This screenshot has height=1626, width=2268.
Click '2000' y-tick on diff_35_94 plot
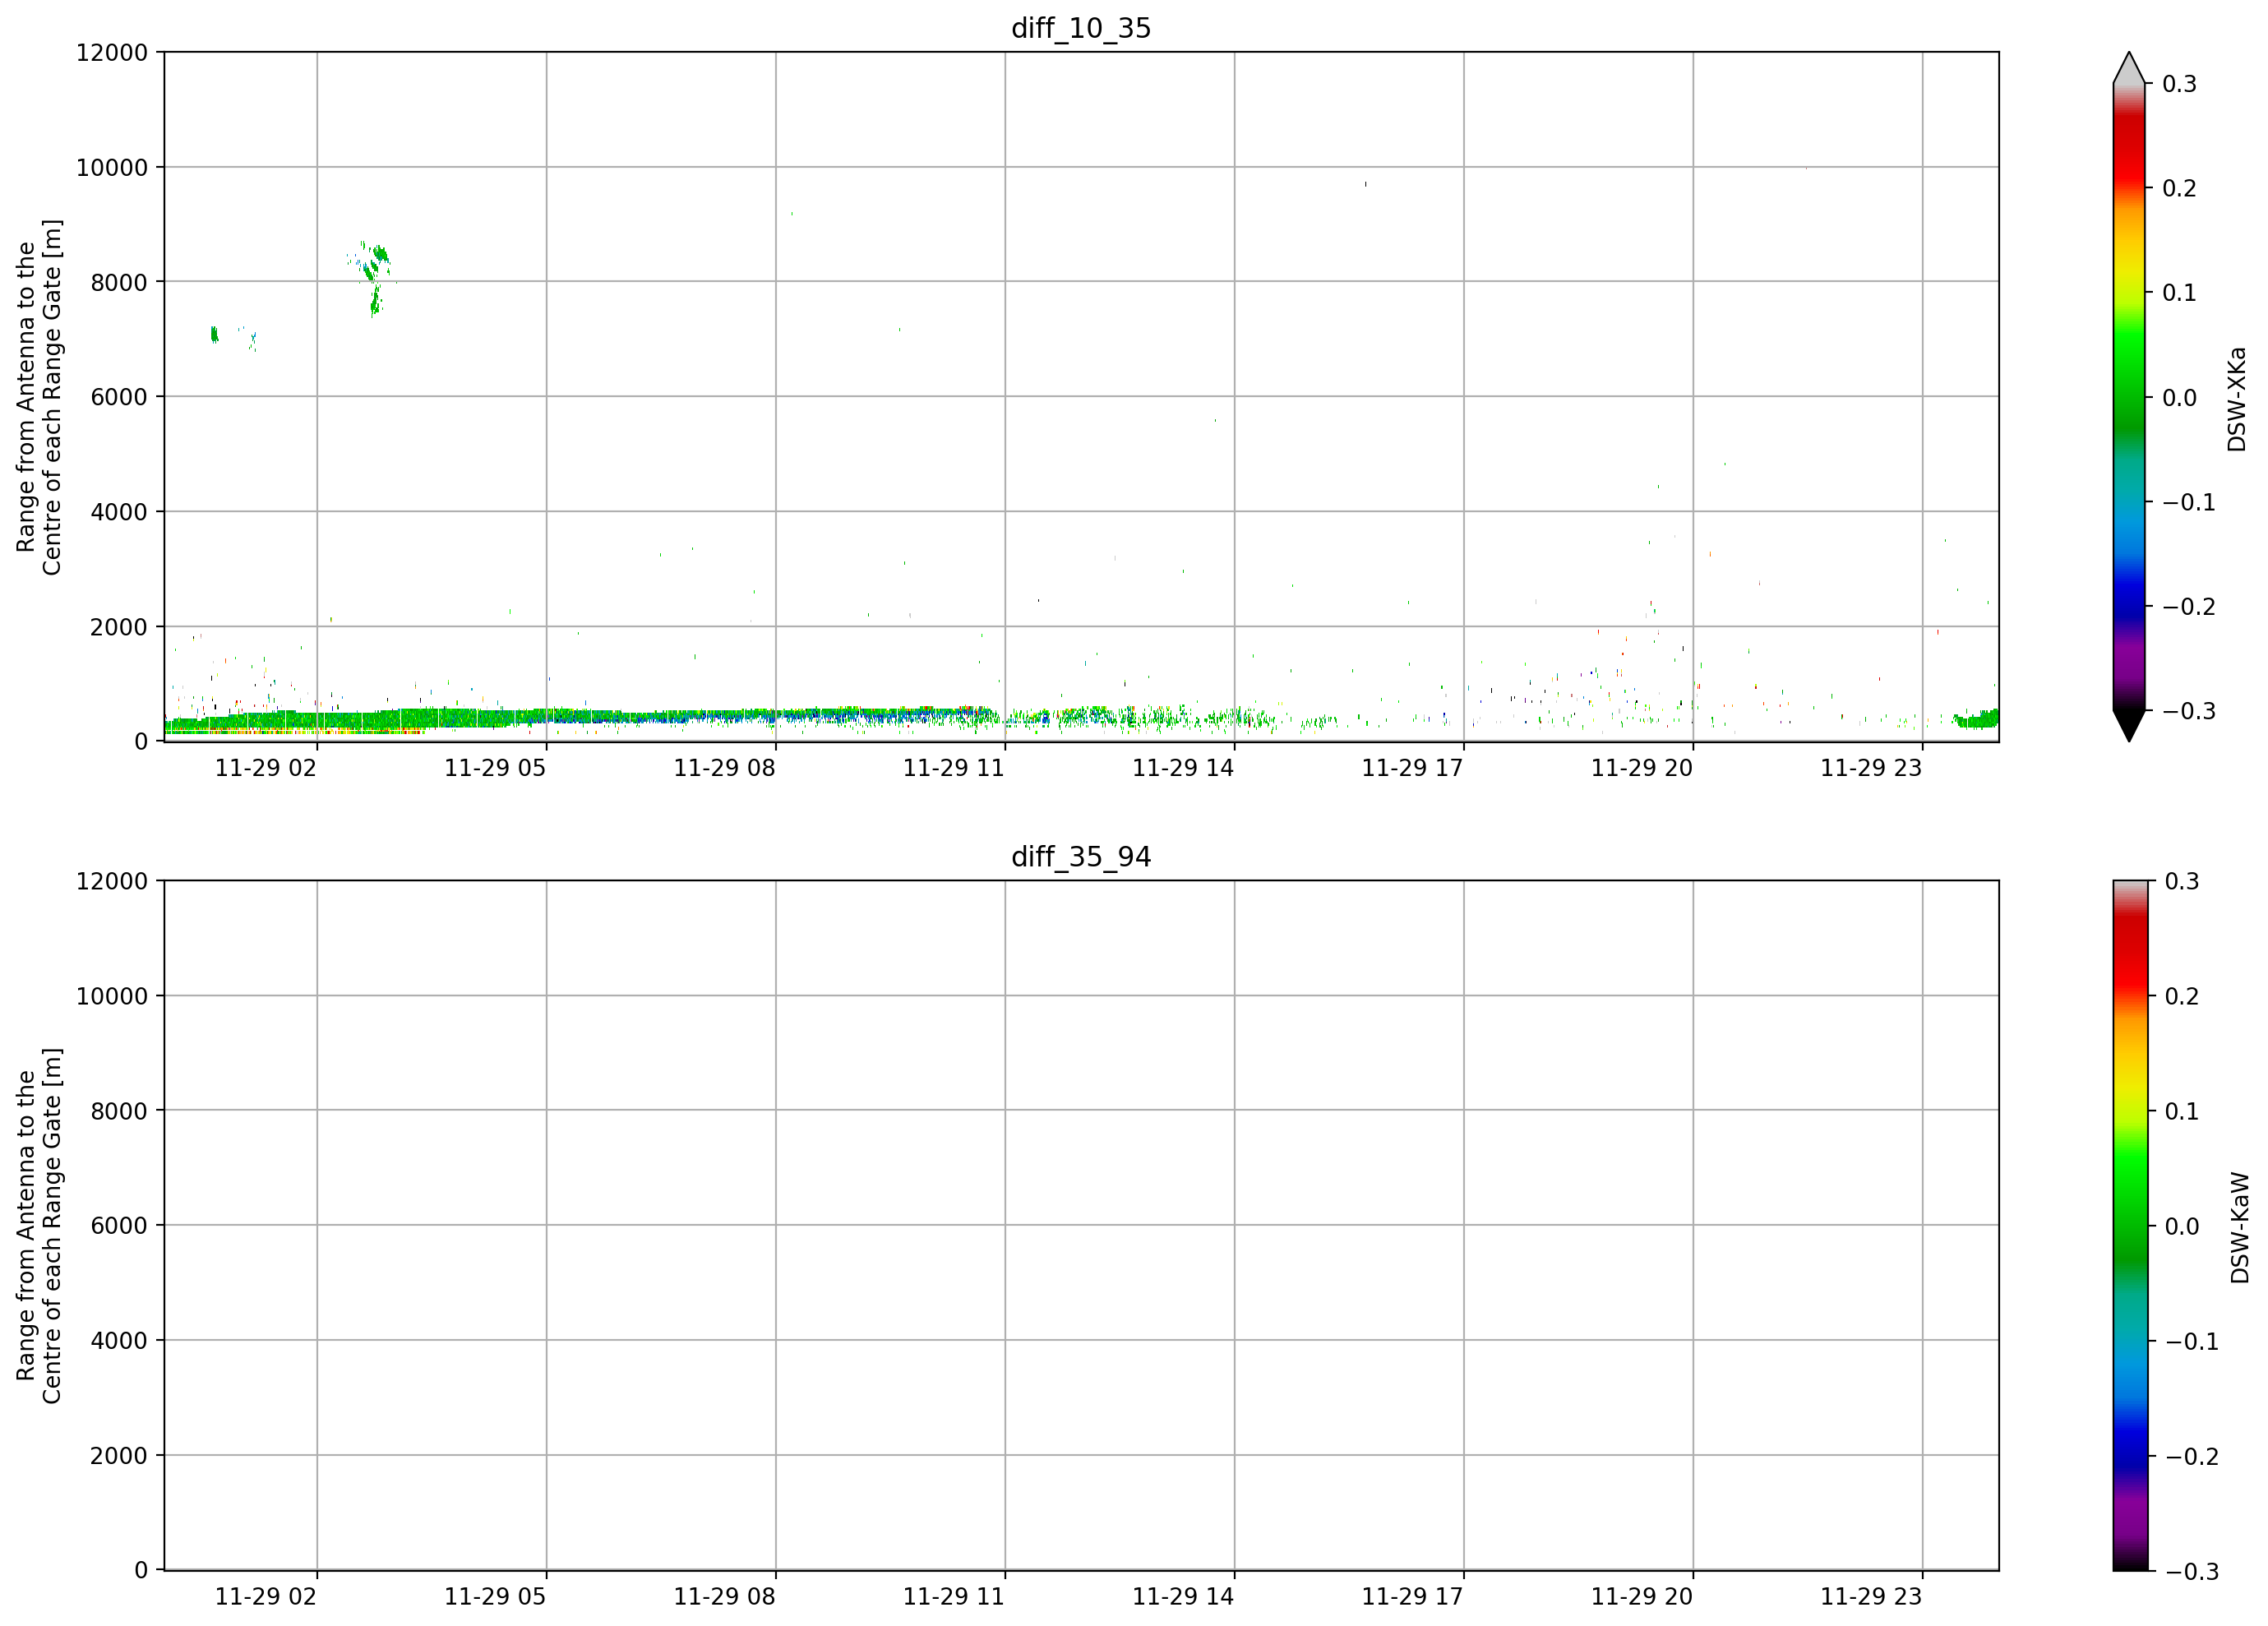119,1456
